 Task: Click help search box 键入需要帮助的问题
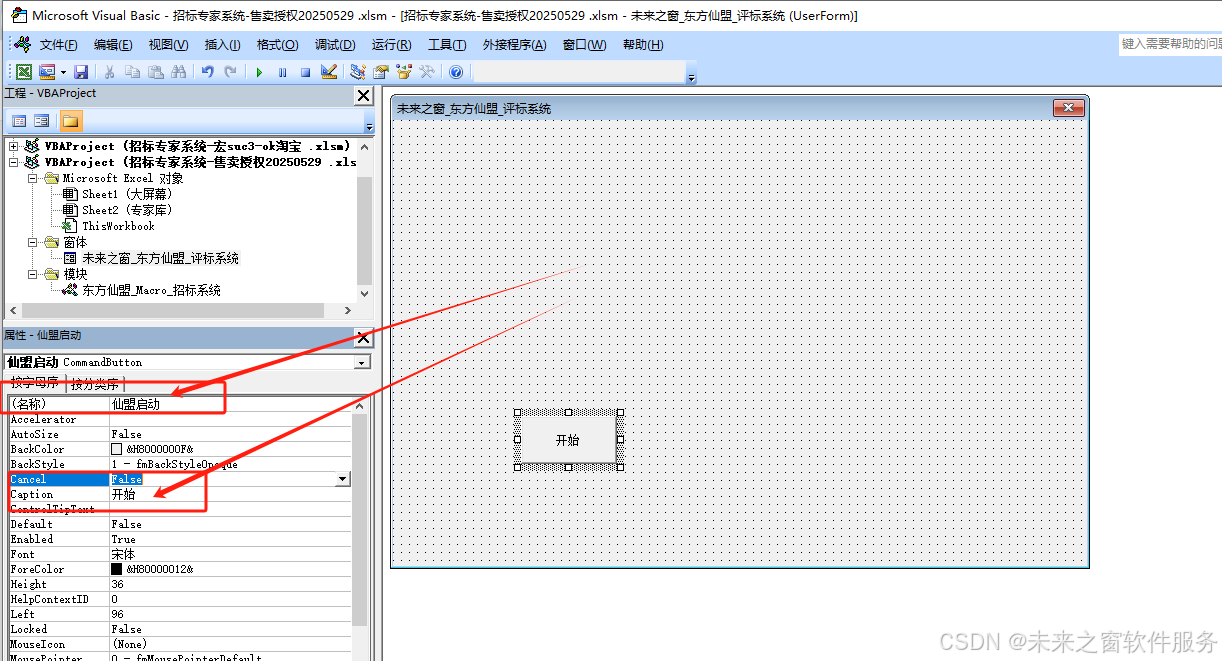point(1171,44)
